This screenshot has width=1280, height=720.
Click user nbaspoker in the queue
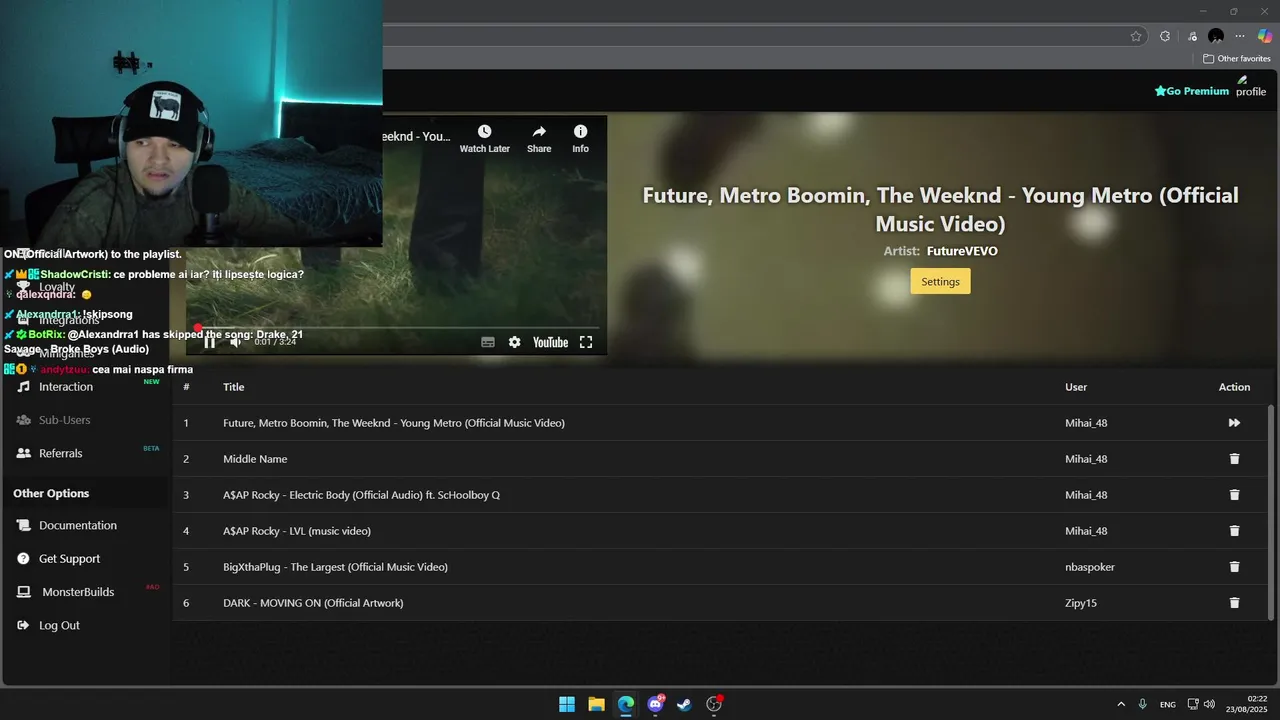[x=1090, y=567]
